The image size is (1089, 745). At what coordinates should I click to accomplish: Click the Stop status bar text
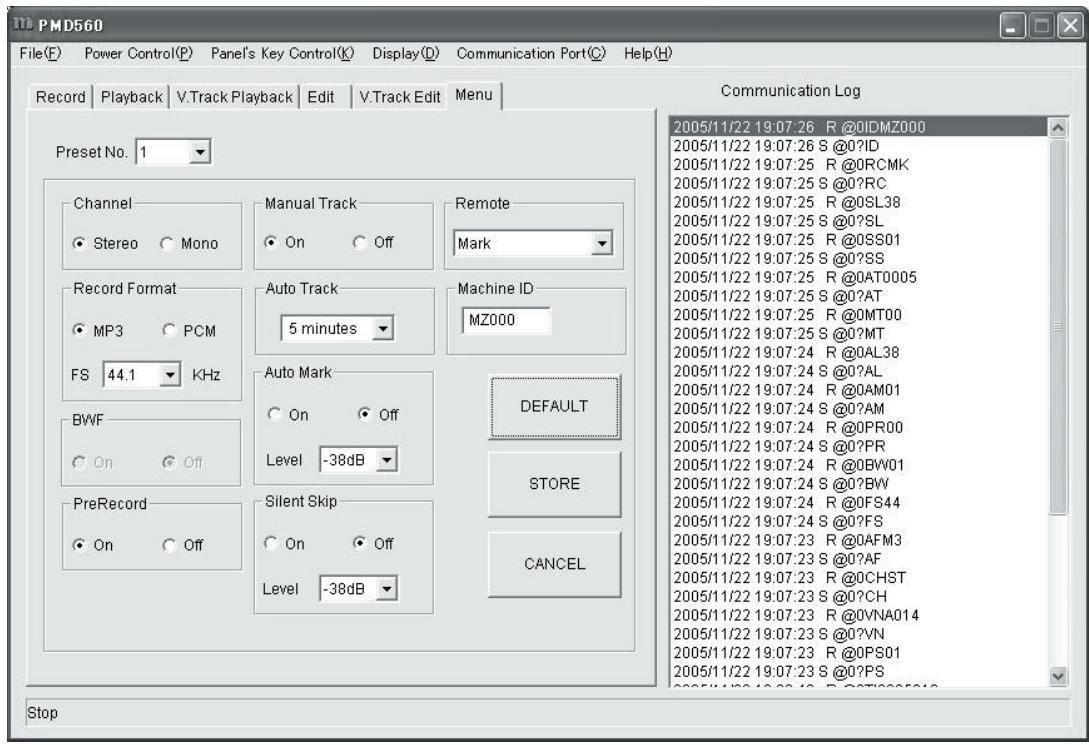point(42,713)
